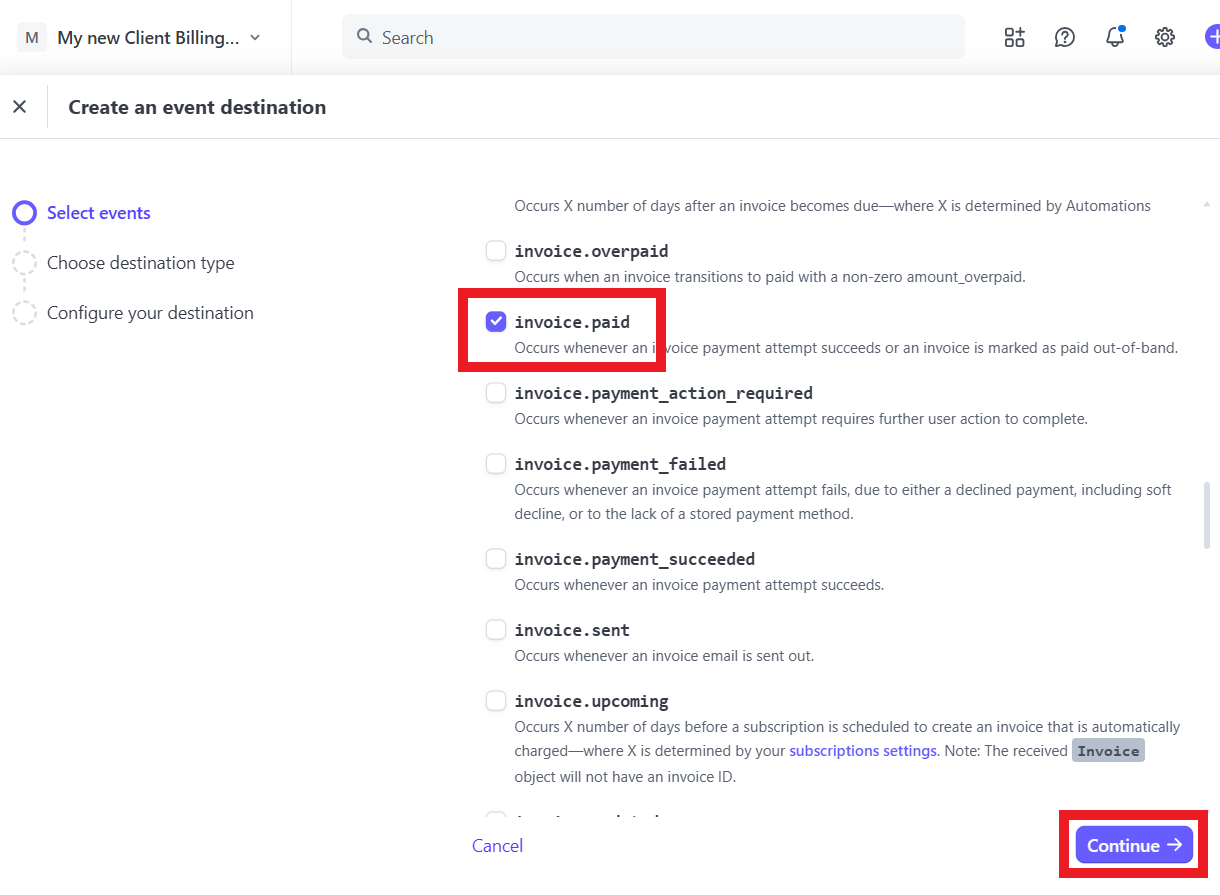Click the Cancel link
Screen dimensions: 1220x895
coord(497,846)
